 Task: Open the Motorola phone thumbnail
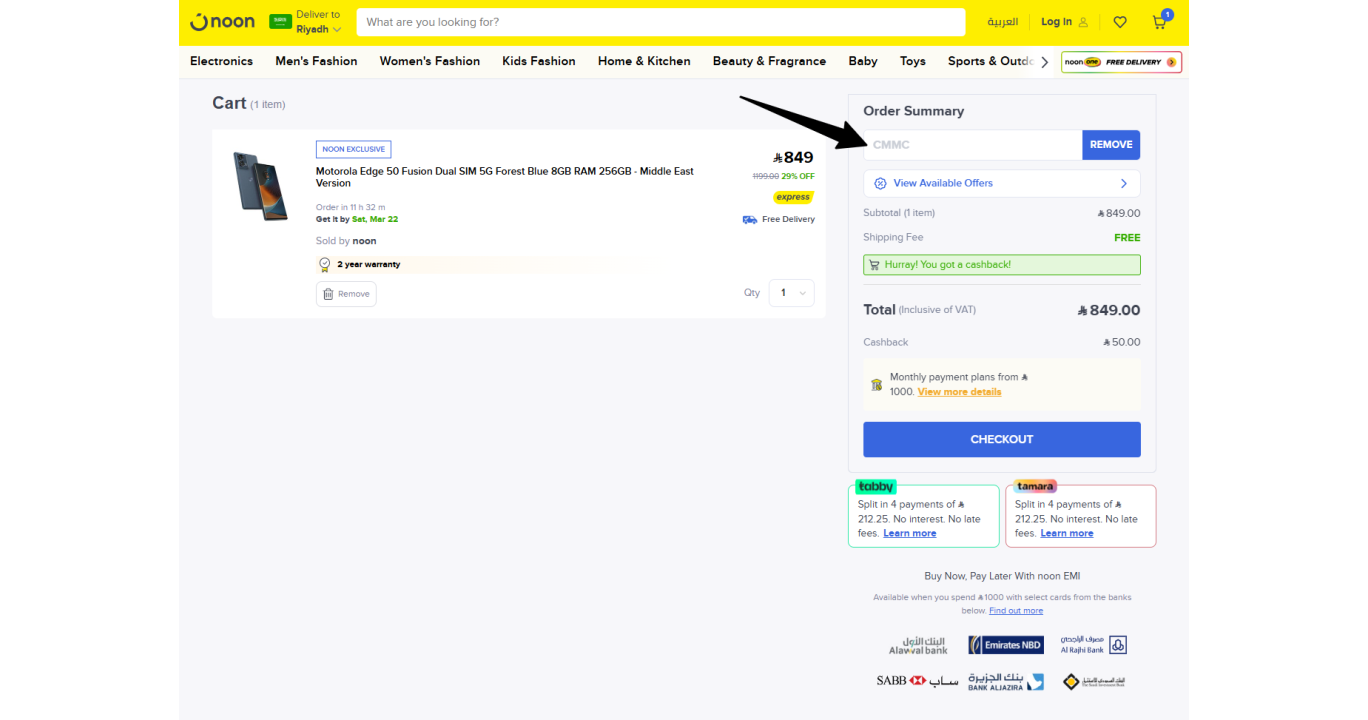click(x=260, y=186)
